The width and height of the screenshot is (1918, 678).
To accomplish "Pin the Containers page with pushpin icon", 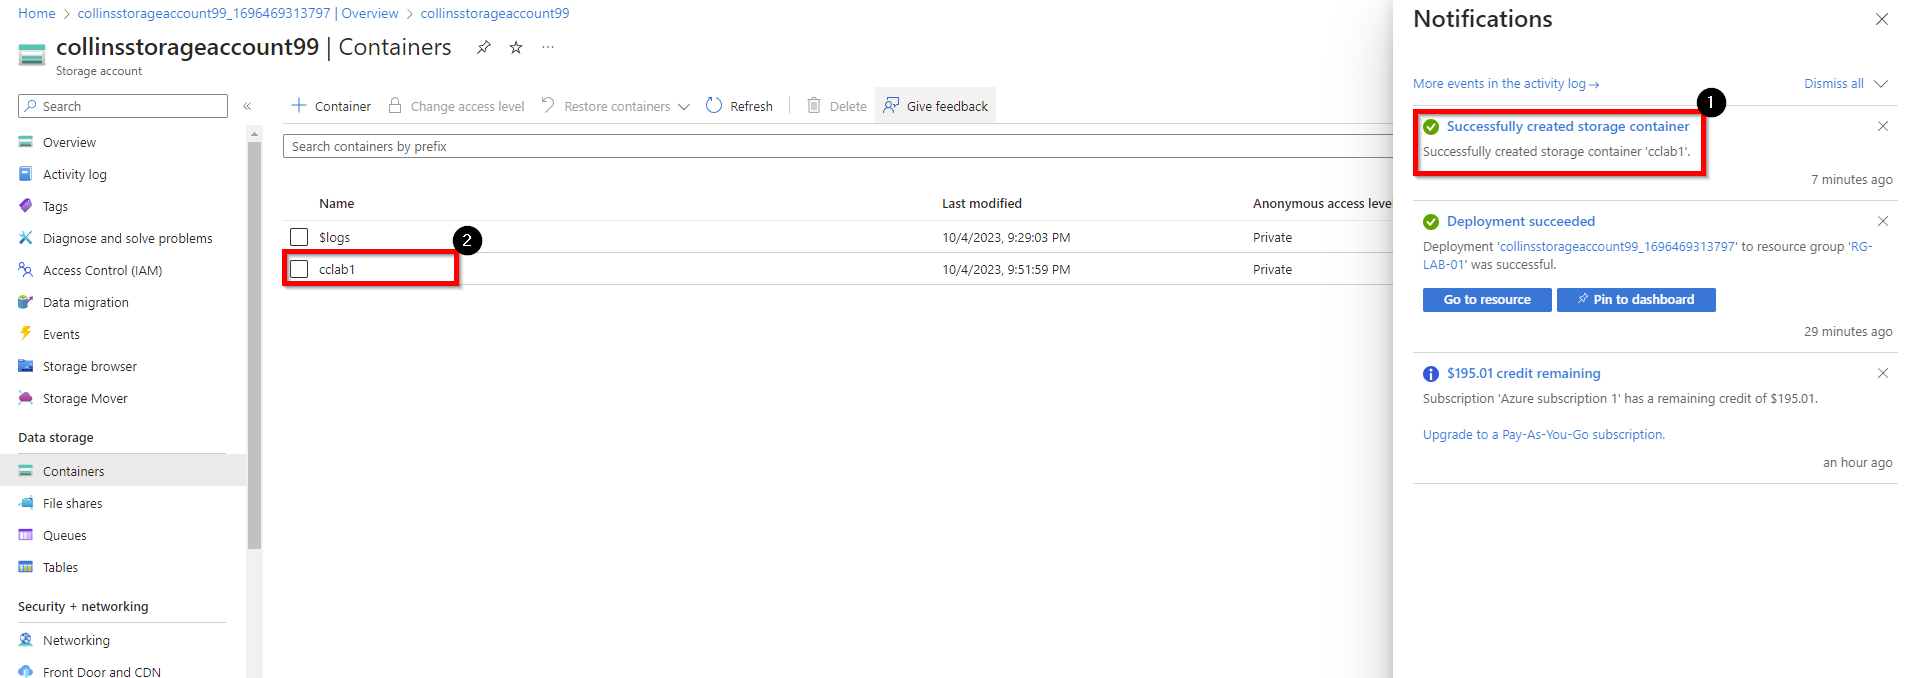I will click(484, 47).
